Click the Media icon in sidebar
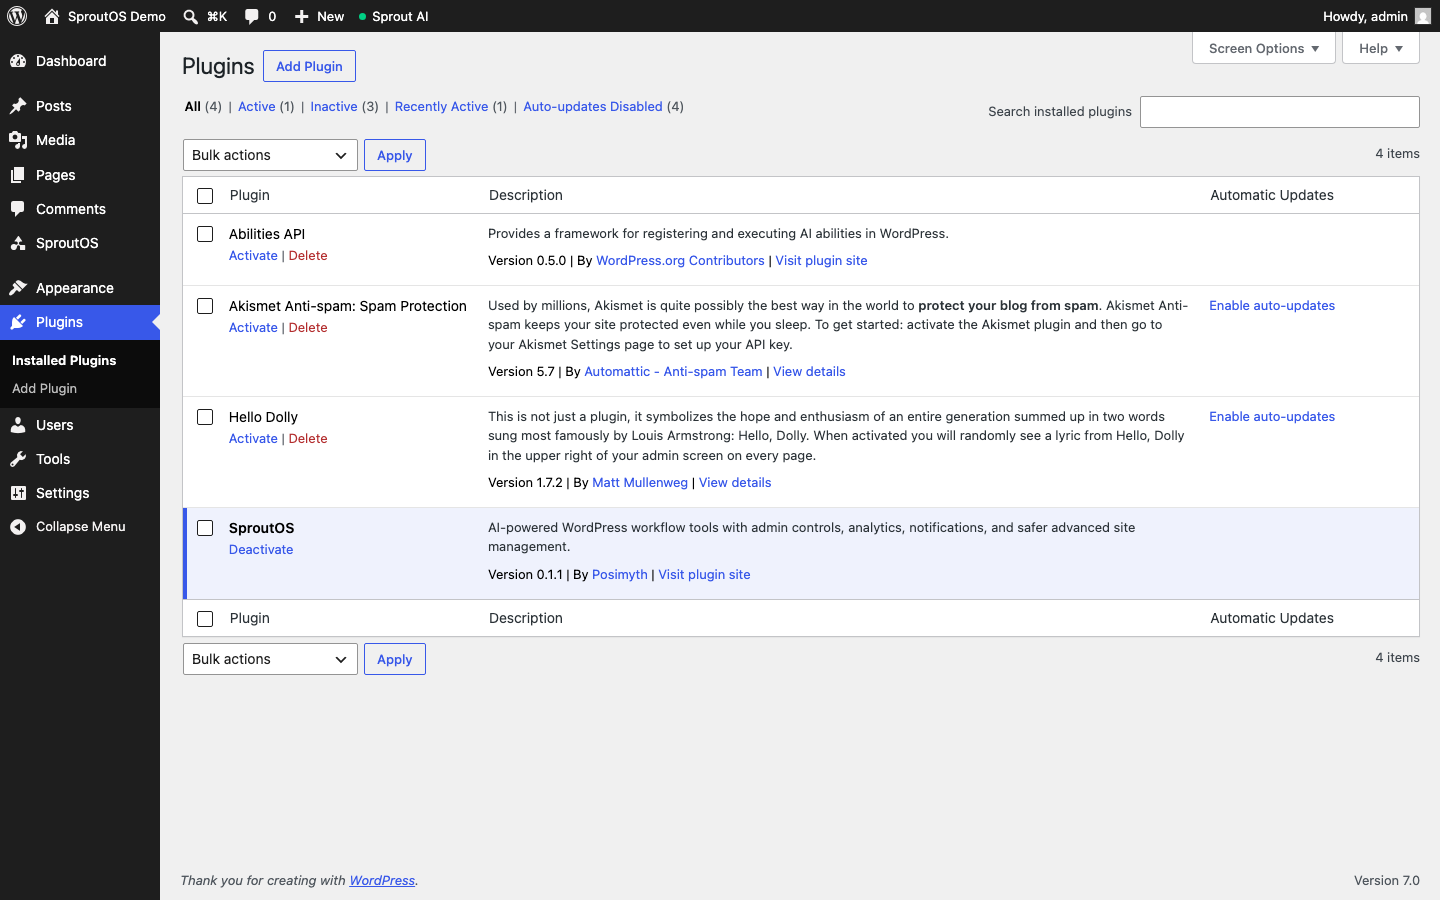The height and width of the screenshot is (900, 1440). 18,140
